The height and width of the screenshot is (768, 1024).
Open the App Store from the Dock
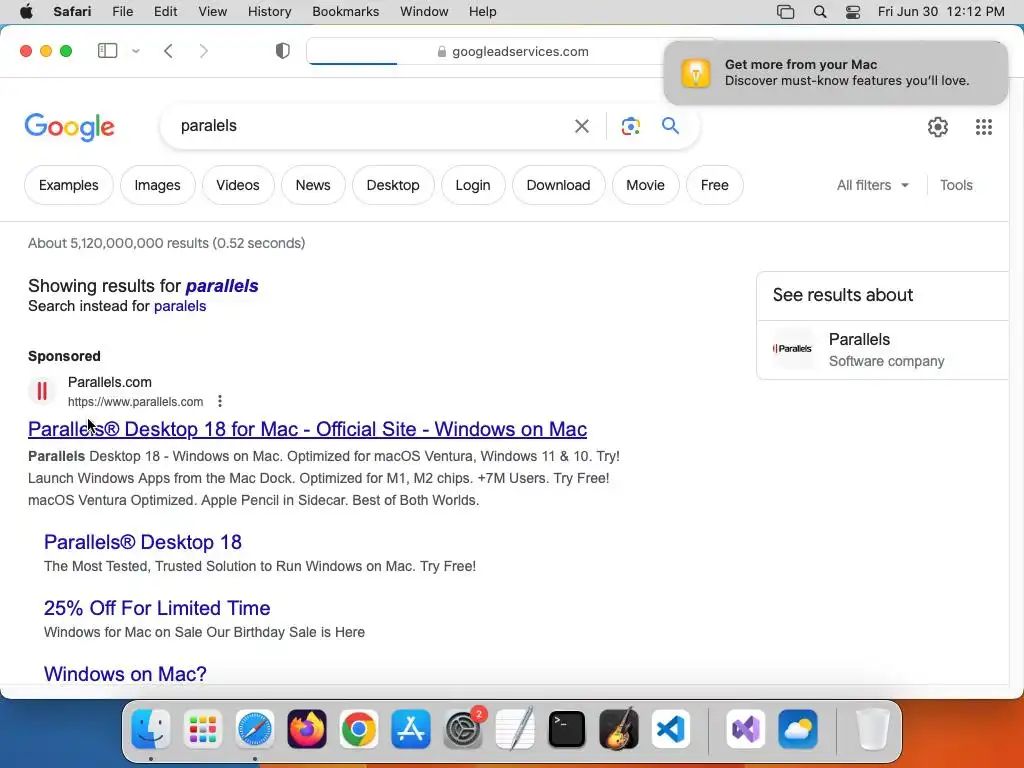411,729
